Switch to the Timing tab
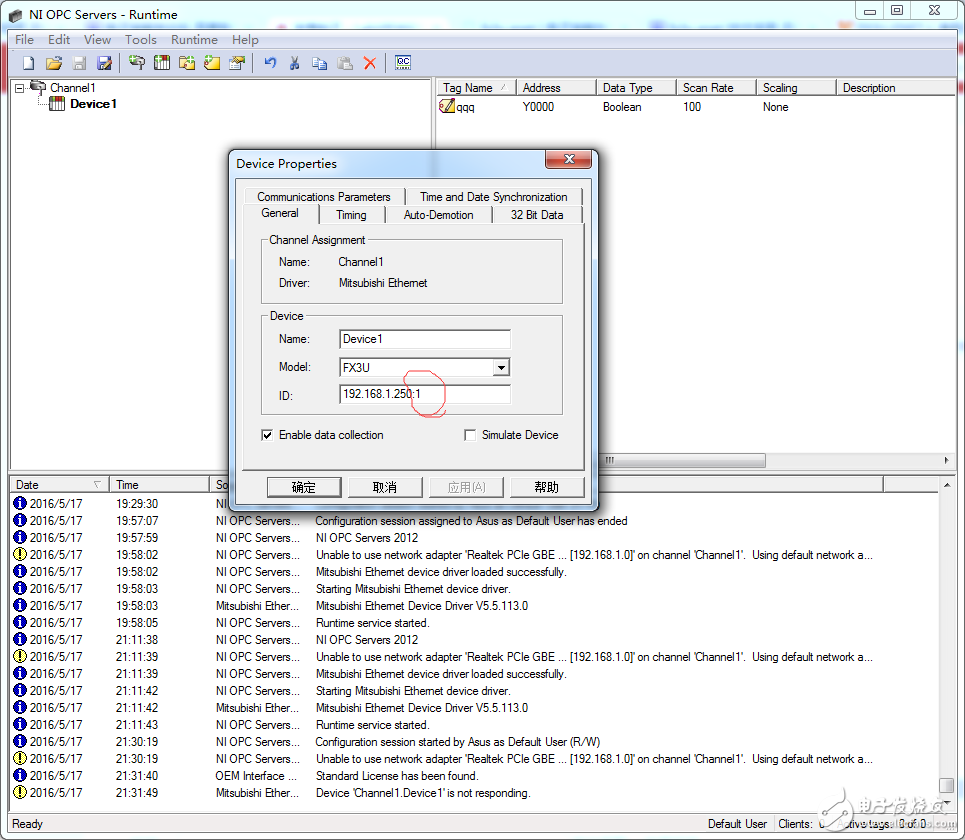 351,215
